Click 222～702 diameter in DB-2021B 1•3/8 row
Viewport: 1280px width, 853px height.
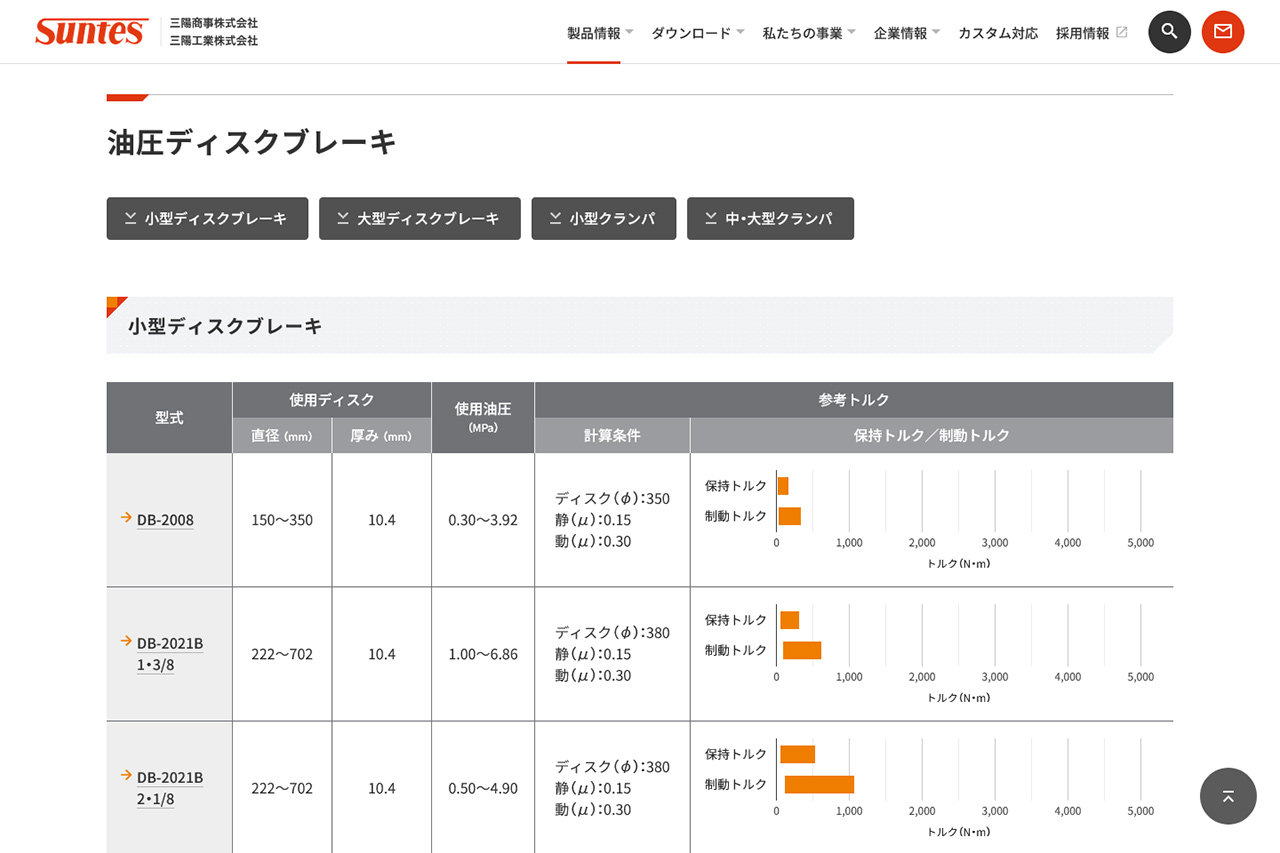(282, 654)
